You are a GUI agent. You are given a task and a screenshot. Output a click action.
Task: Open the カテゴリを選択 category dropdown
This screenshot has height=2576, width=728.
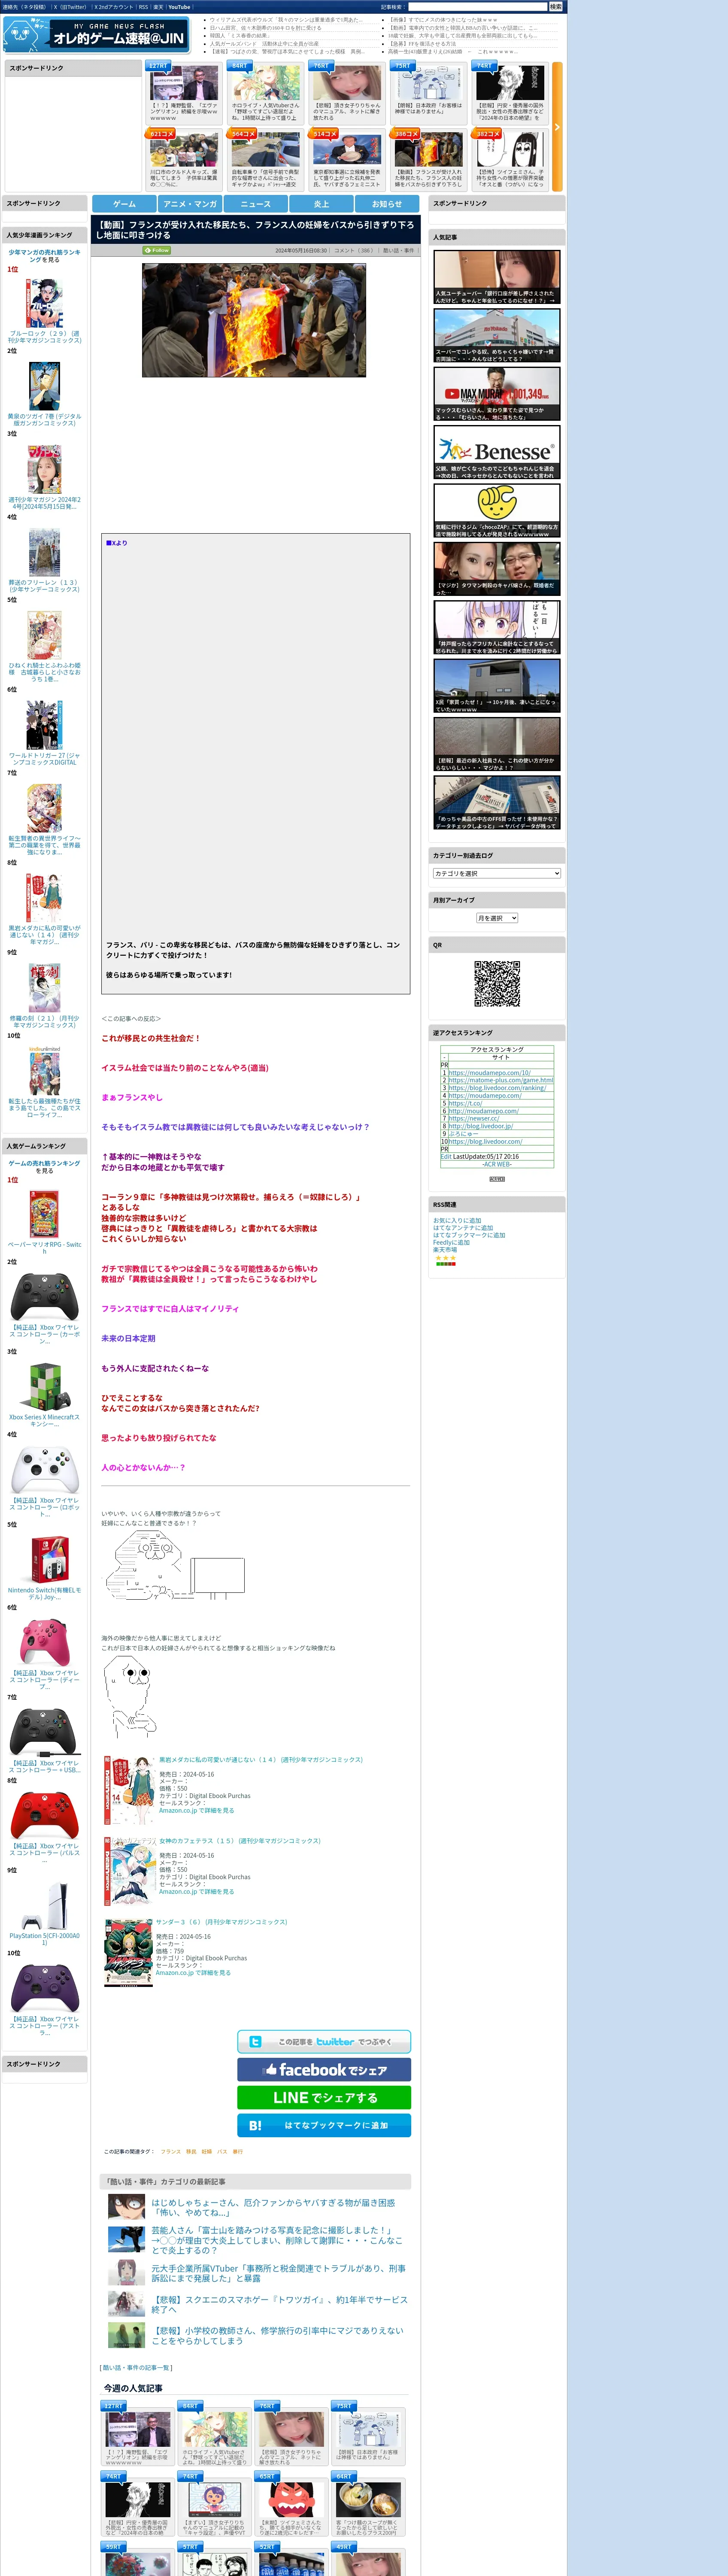[x=496, y=873]
